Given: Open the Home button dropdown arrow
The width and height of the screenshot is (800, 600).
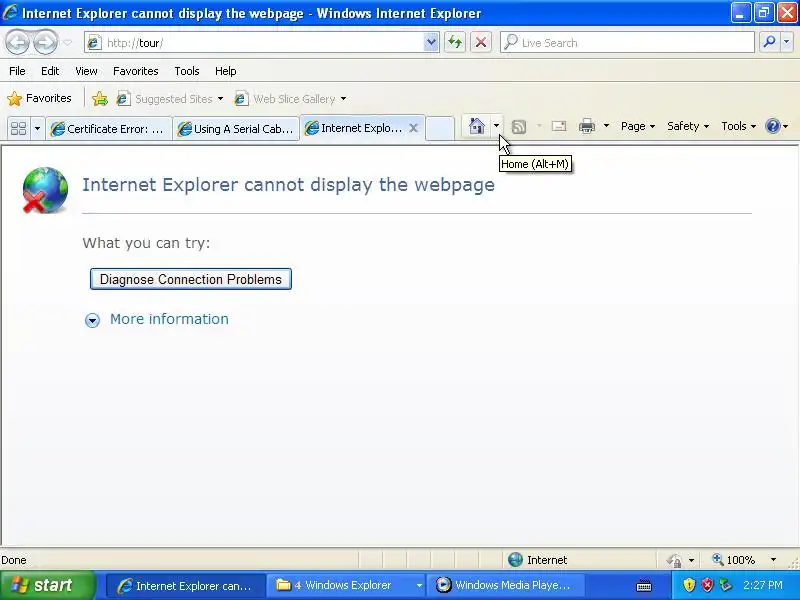Looking at the screenshot, I should [x=496, y=126].
